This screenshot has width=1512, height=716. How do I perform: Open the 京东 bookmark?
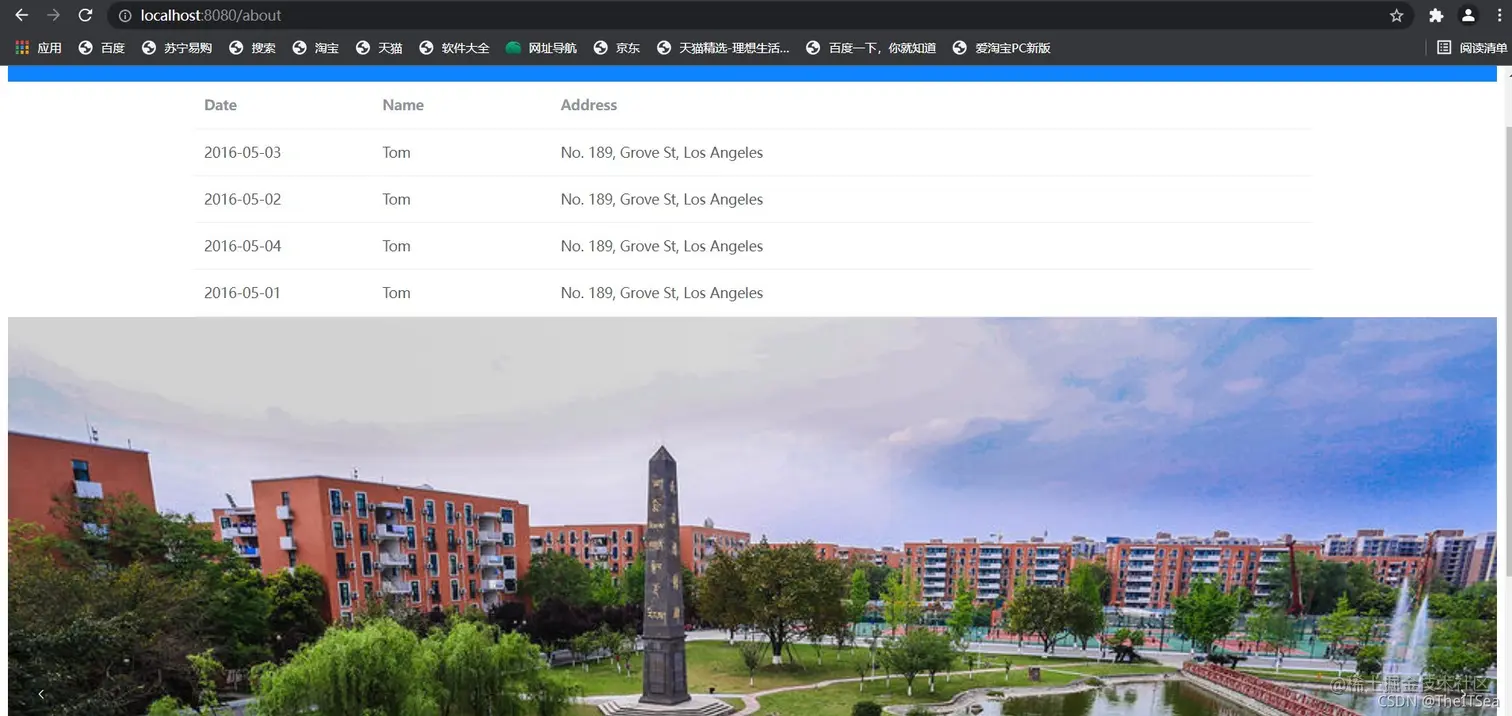coord(616,48)
